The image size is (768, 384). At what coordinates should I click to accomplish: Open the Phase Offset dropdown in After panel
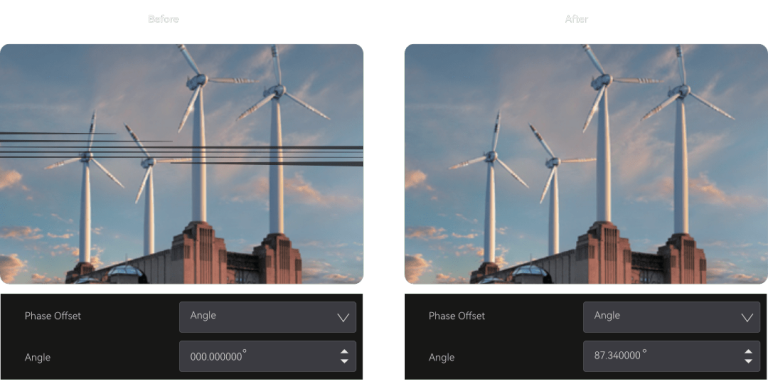(672, 317)
